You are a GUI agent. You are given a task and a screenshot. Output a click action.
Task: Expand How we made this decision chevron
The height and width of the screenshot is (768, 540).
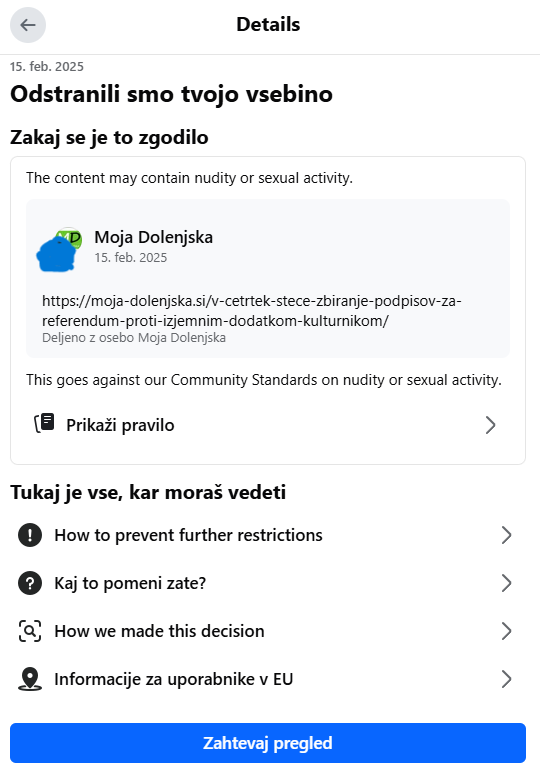click(507, 631)
